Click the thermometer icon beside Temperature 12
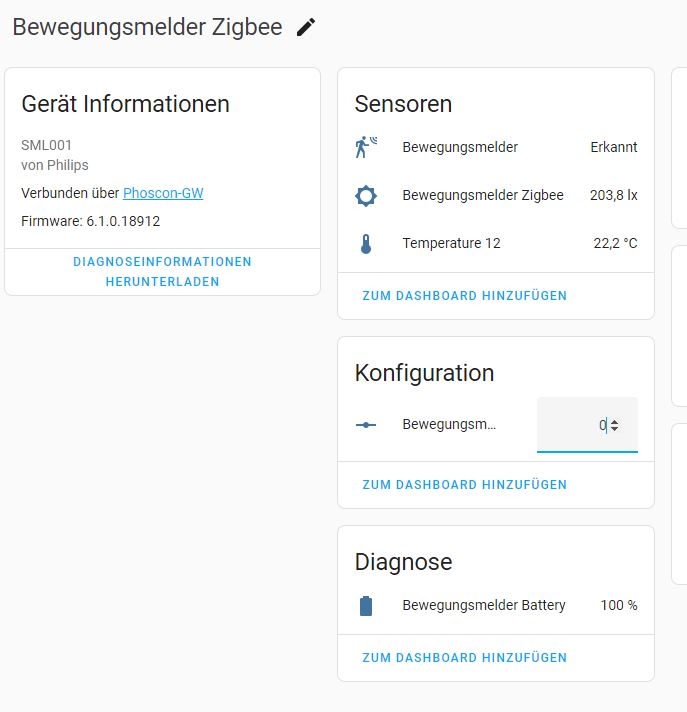687x712 pixels. 366,243
